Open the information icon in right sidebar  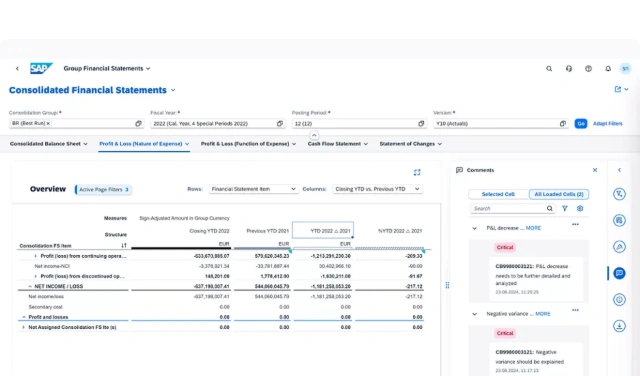(619, 300)
